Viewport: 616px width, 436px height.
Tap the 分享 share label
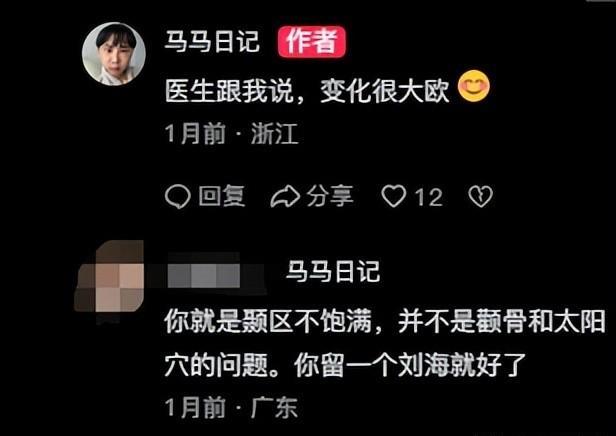coord(330,196)
